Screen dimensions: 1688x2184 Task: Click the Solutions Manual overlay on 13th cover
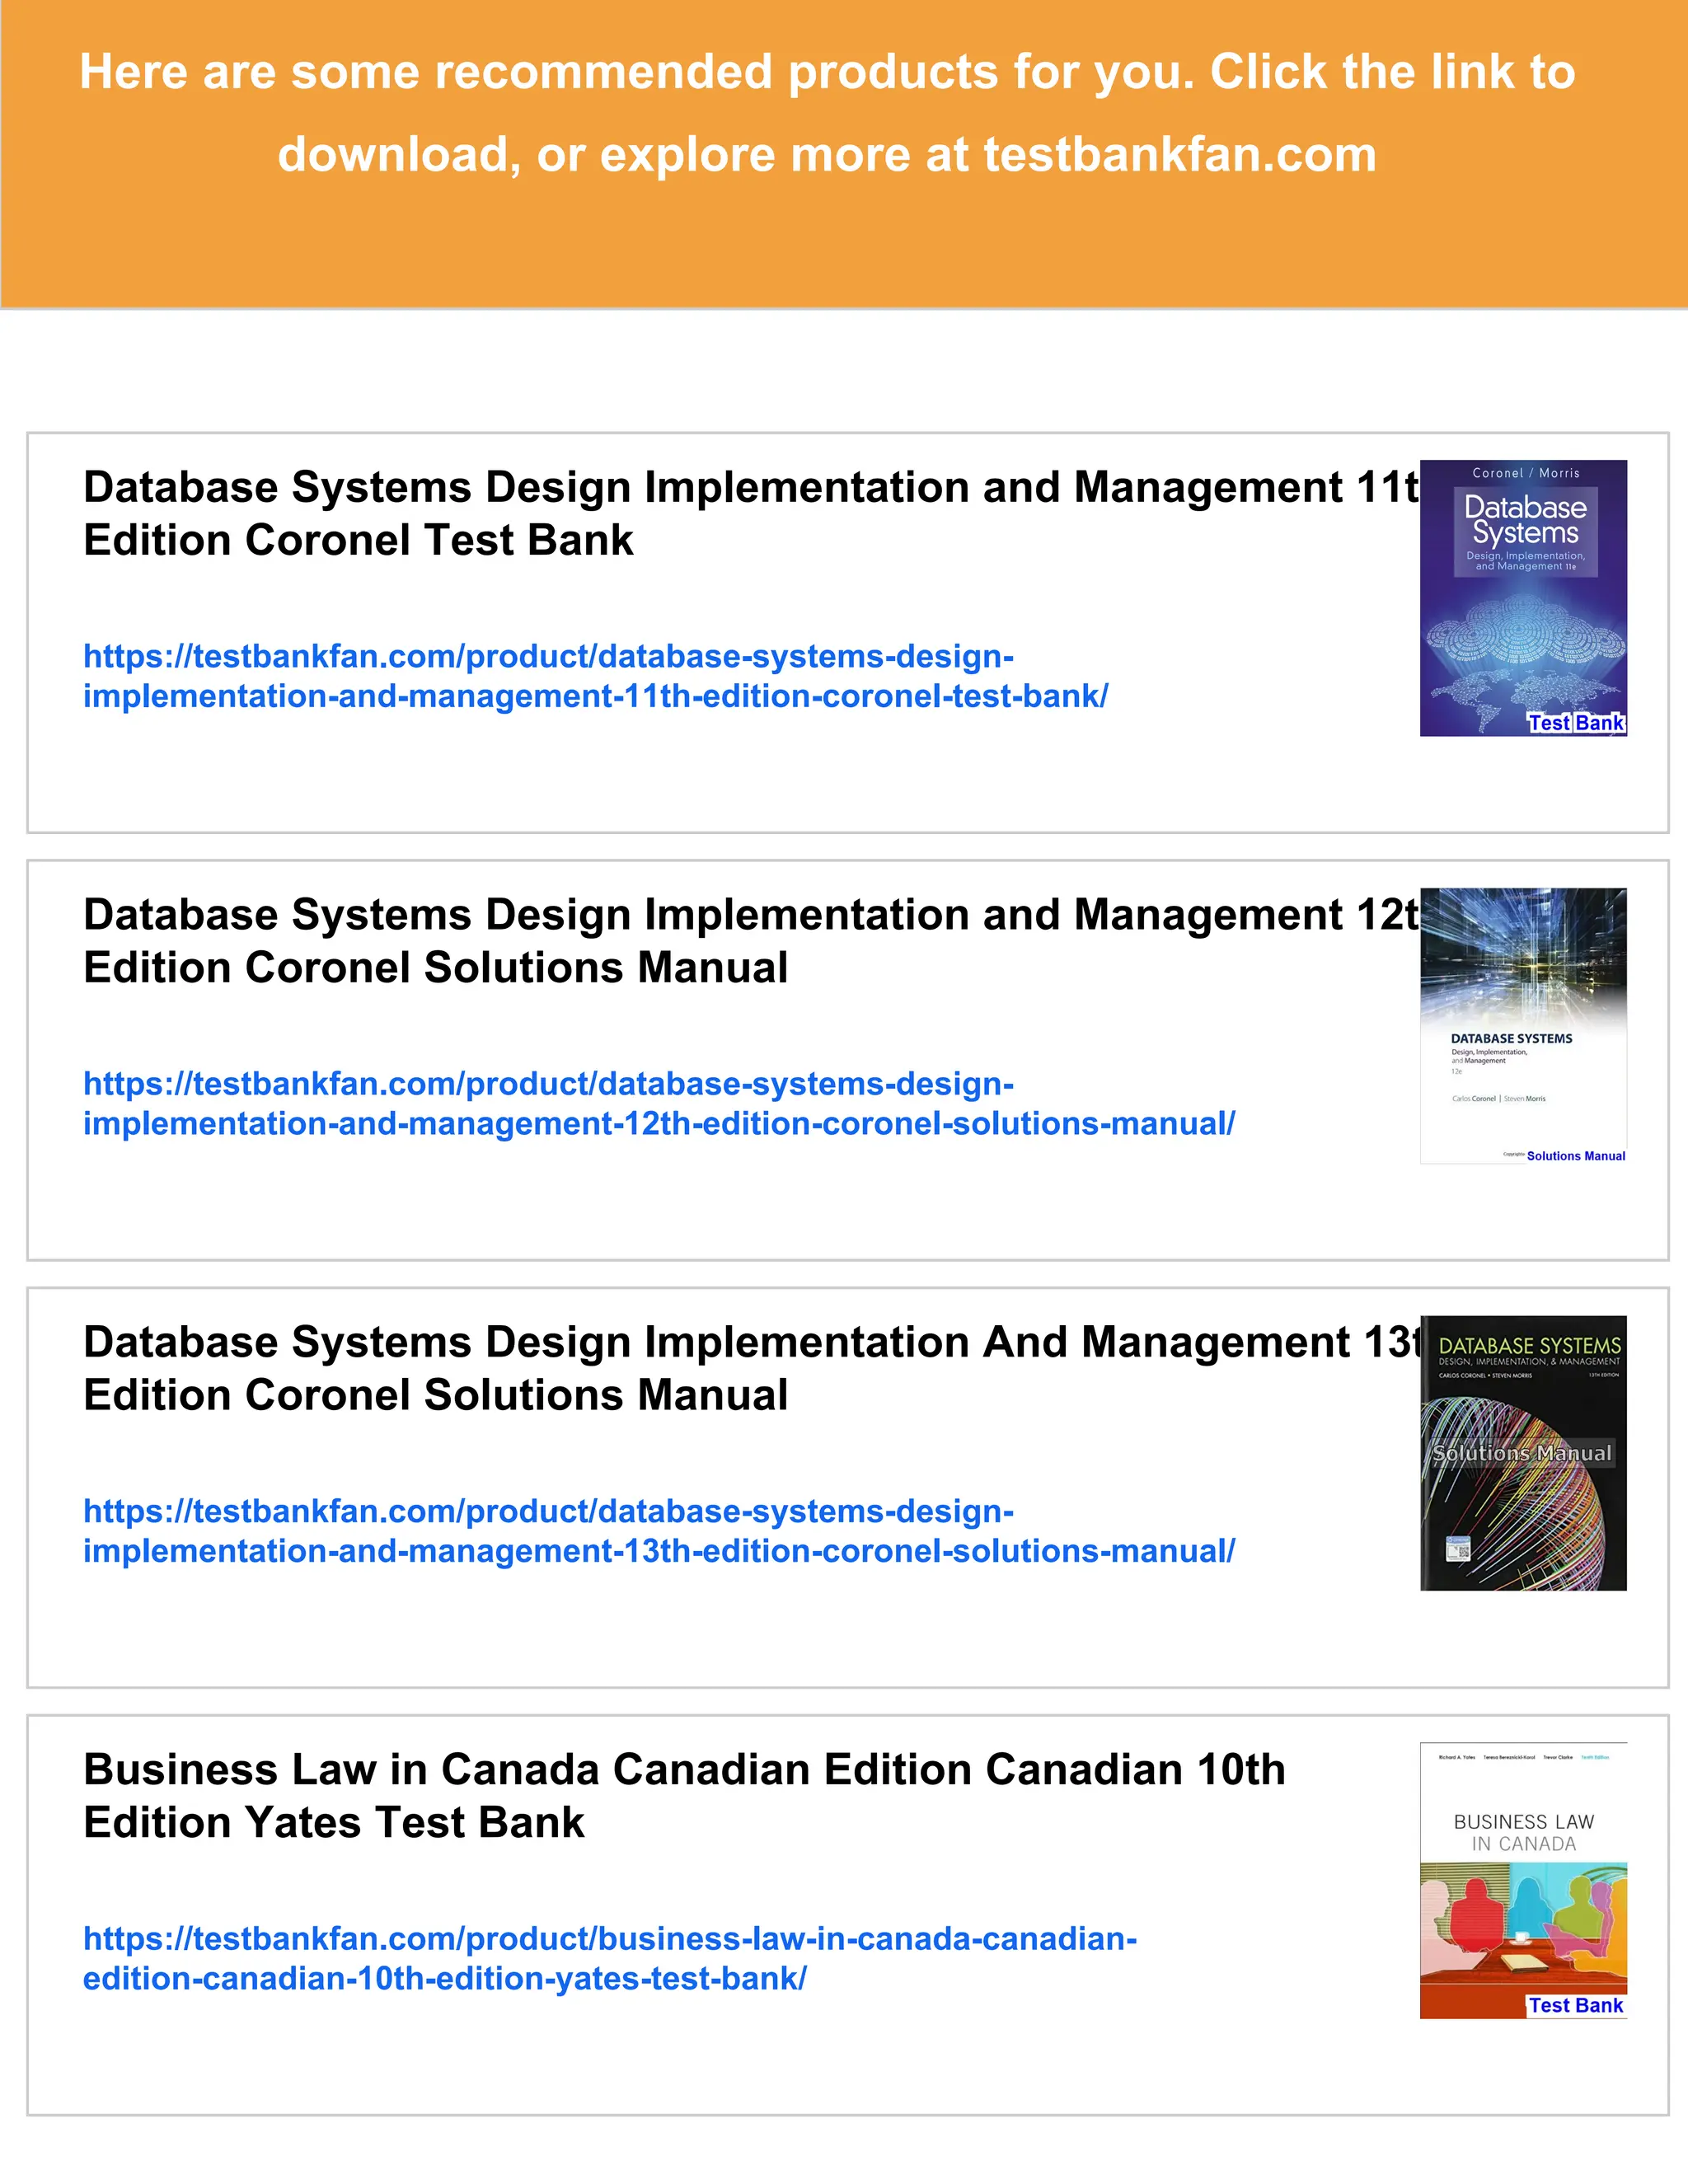click(x=1522, y=1453)
